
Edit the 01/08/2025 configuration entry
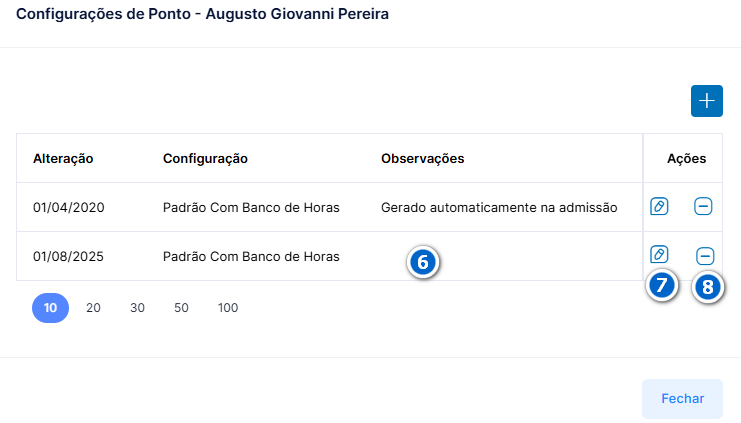point(659,254)
